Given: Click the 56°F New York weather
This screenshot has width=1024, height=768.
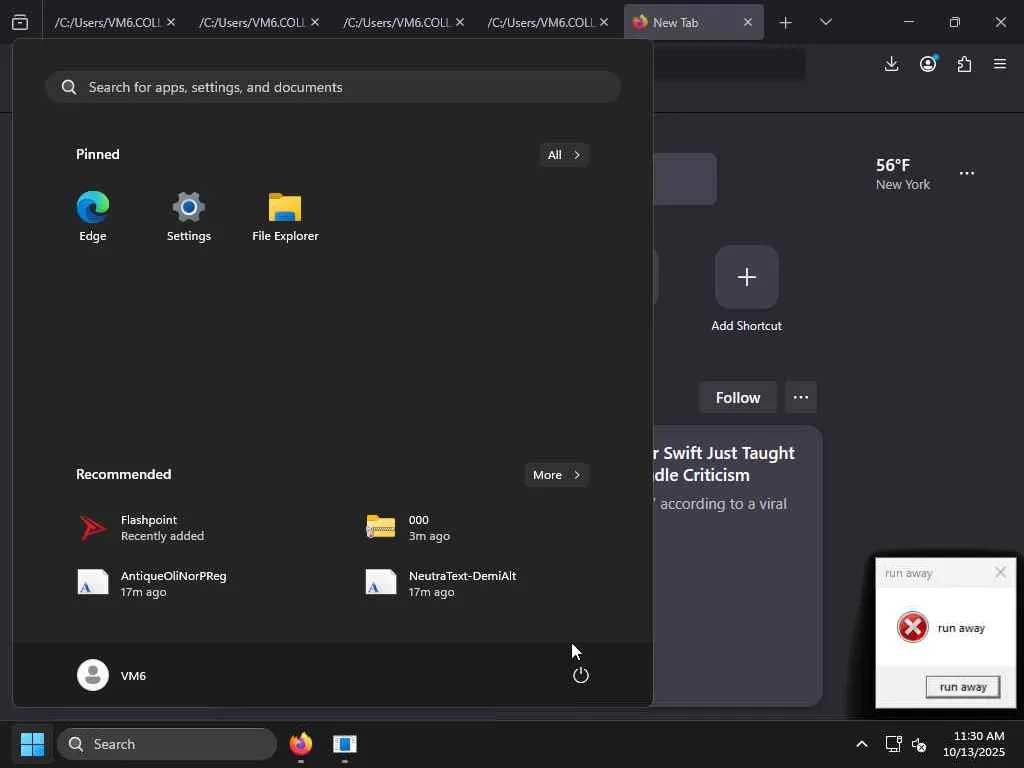Looking at the screenshot, I should [x=903, y=174].
